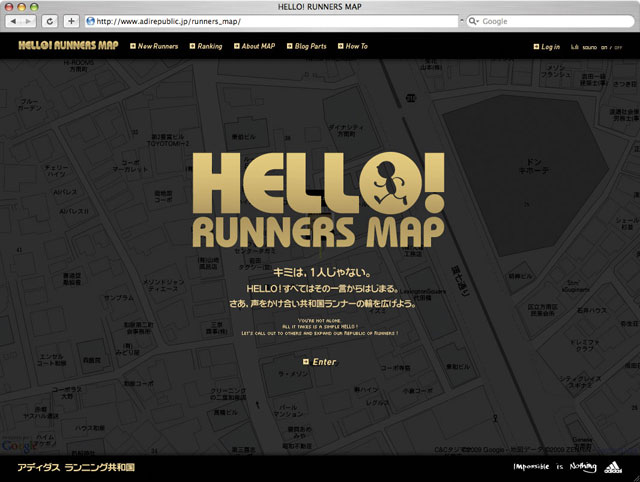The width and height of the screenshot is (640, 482).
Task: Click the large HELLO! RUNNERS MAP logo
Action: click(318, 200)
